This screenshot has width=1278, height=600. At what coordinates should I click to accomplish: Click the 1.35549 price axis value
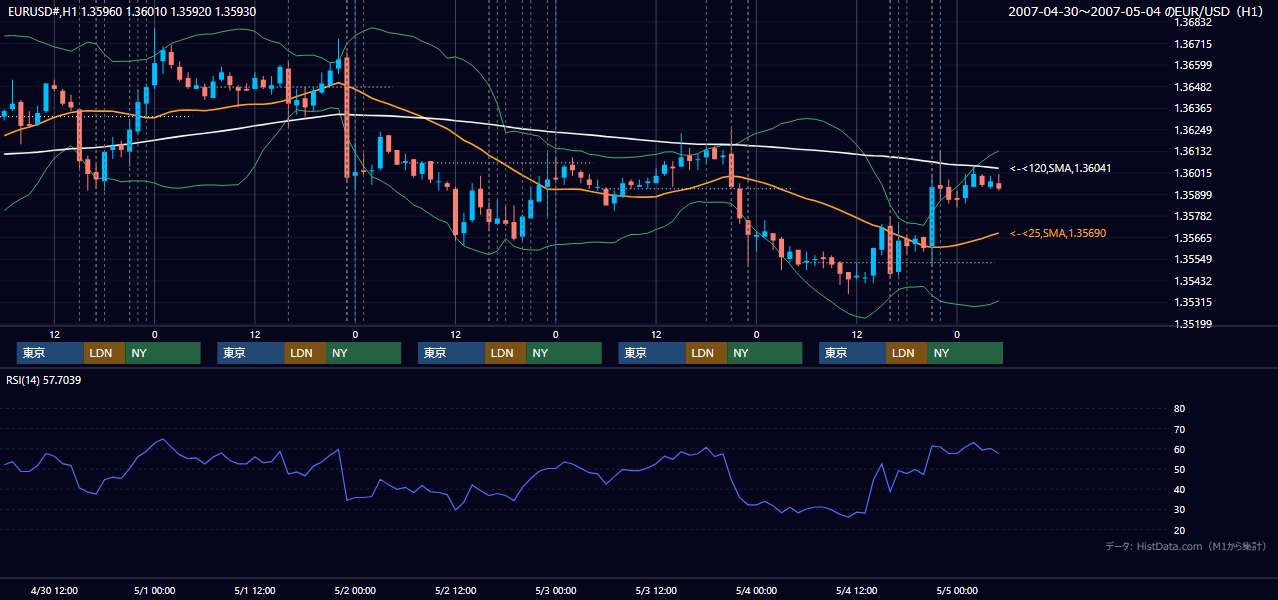coord(1193,259)
